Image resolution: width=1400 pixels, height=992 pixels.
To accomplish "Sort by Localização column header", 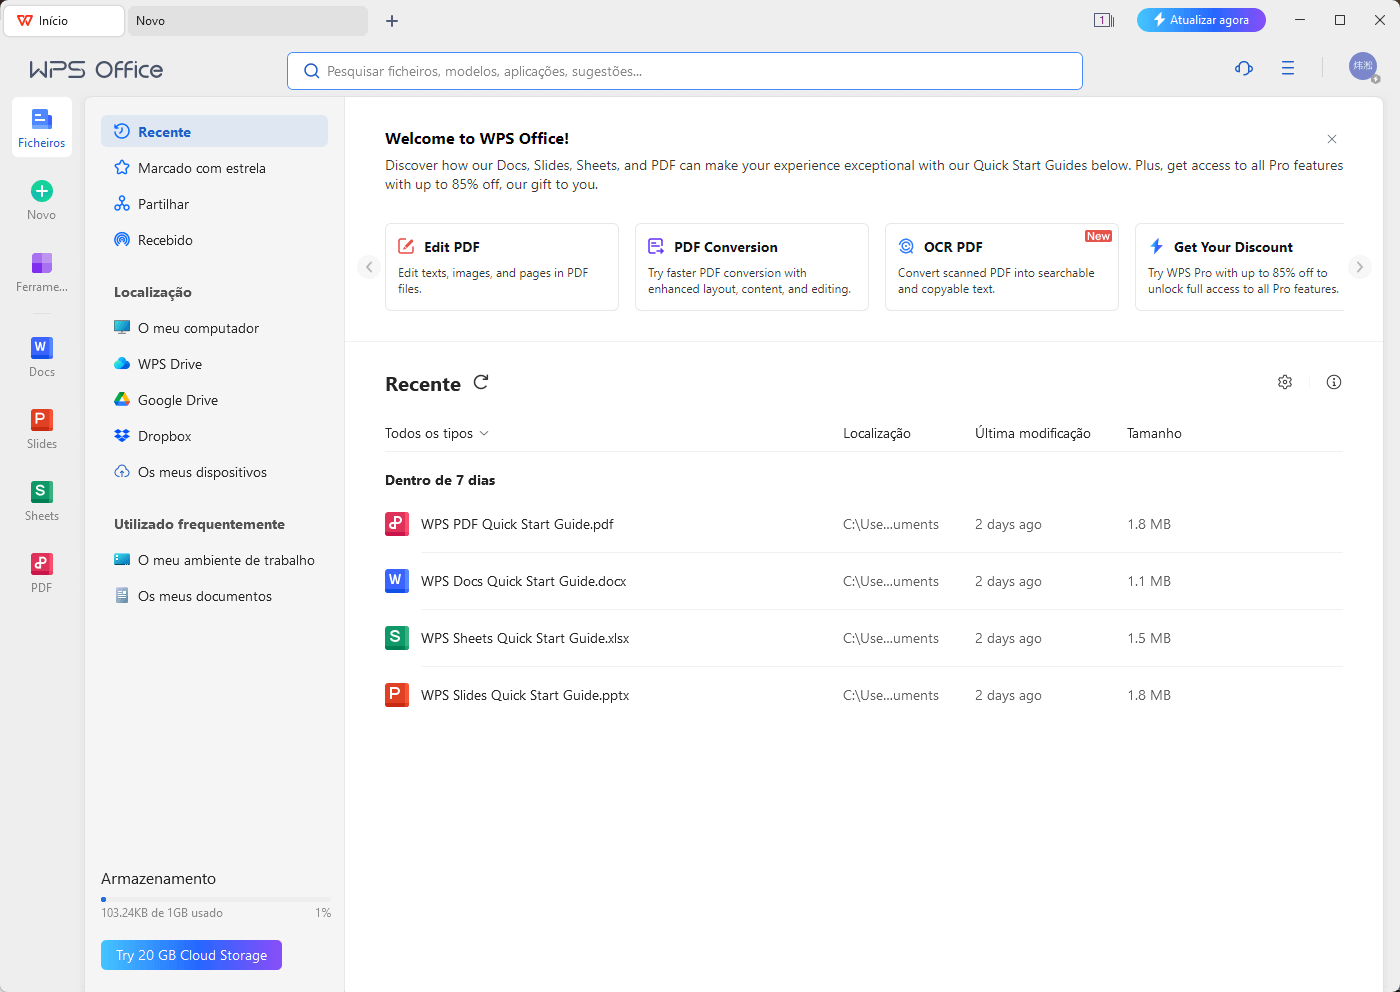I will tap(877, 433).
